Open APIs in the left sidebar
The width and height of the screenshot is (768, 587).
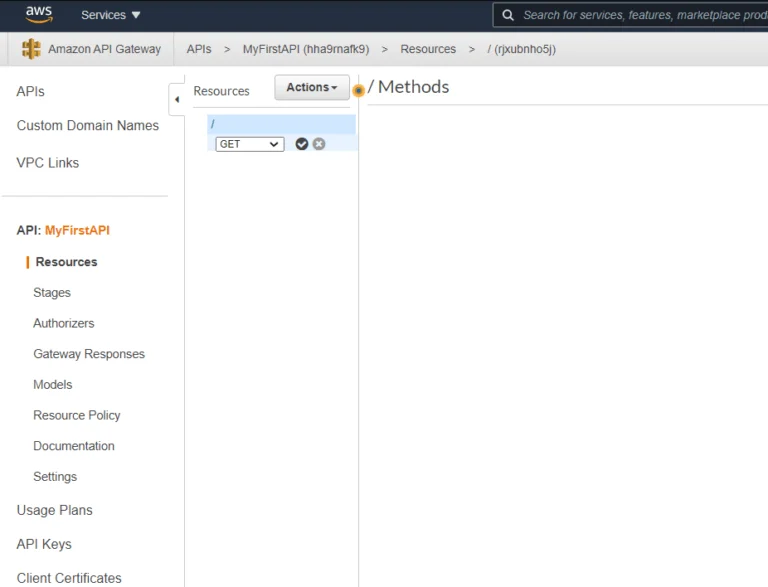[x=30, y=92]
